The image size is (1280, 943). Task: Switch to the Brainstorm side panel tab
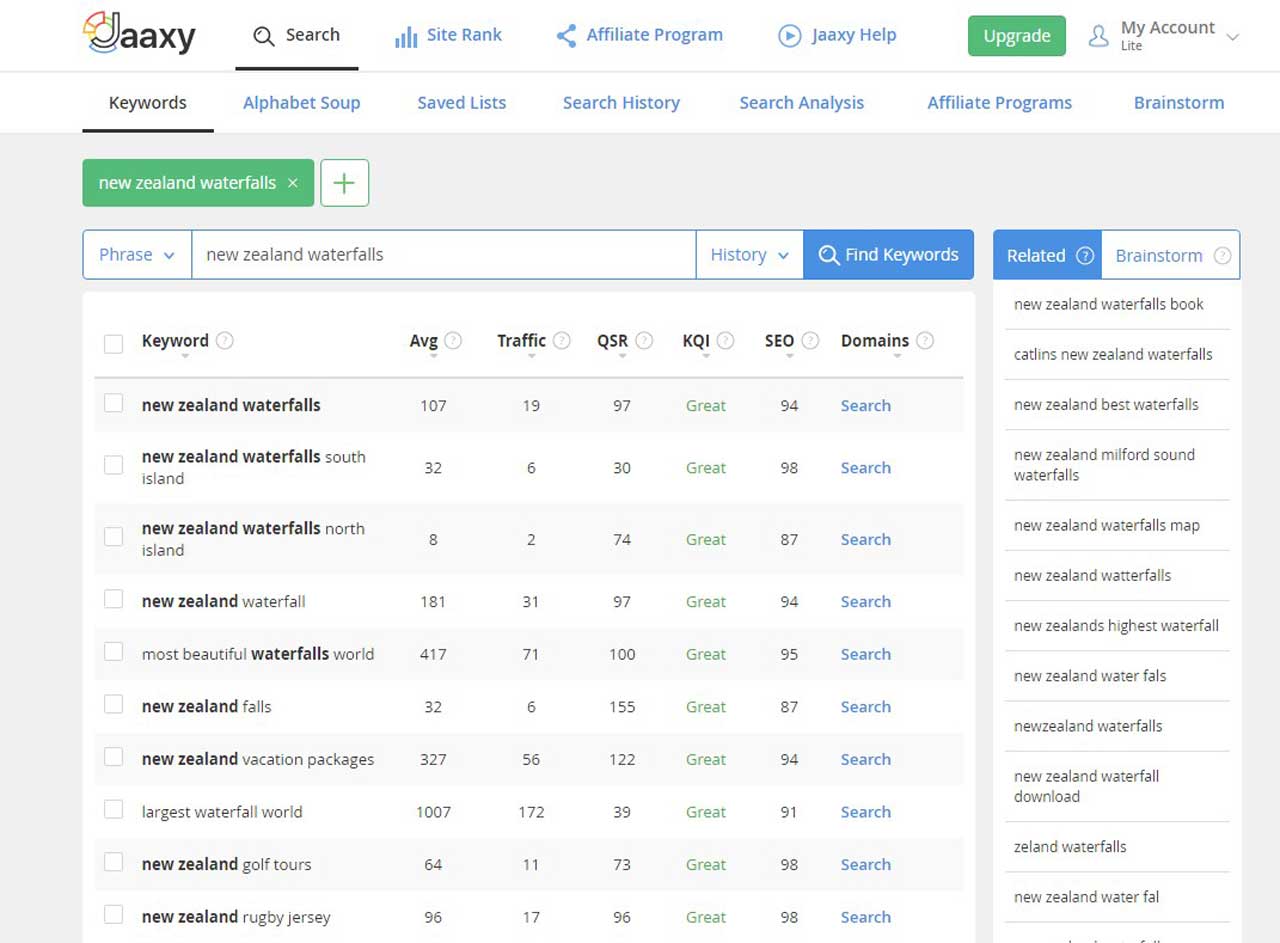point(1171,255)
